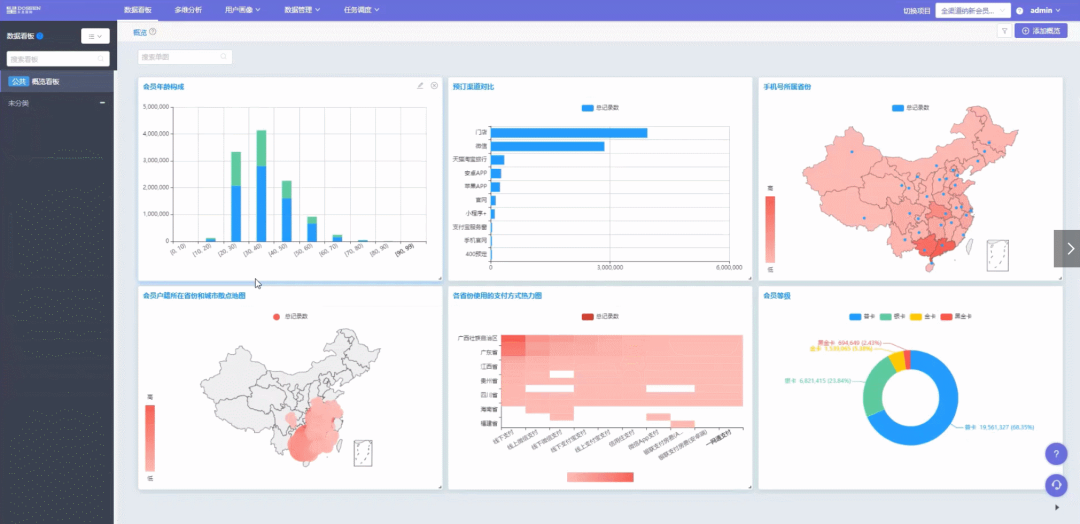Image resolution: width=1080 pixels, height=524 pixels.
Task: Click the resize handle corner of 预订渠道对比 card
Action: coord(749,277)
